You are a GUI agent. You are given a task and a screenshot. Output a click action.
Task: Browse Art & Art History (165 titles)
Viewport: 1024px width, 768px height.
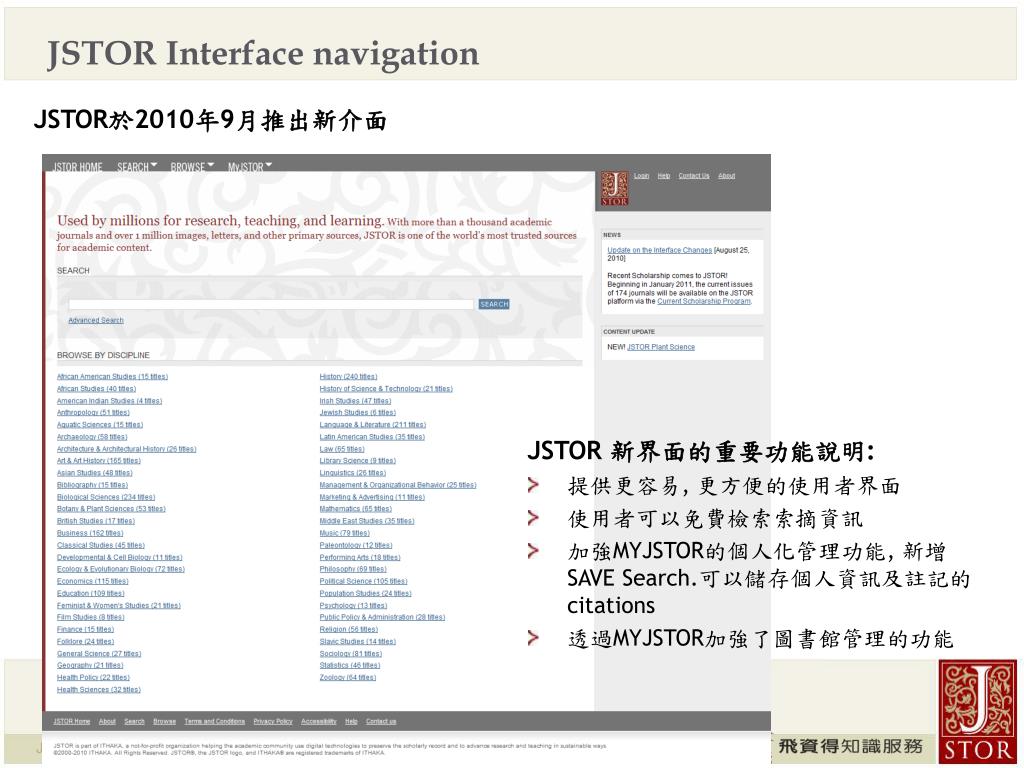[x=99, y=460]
